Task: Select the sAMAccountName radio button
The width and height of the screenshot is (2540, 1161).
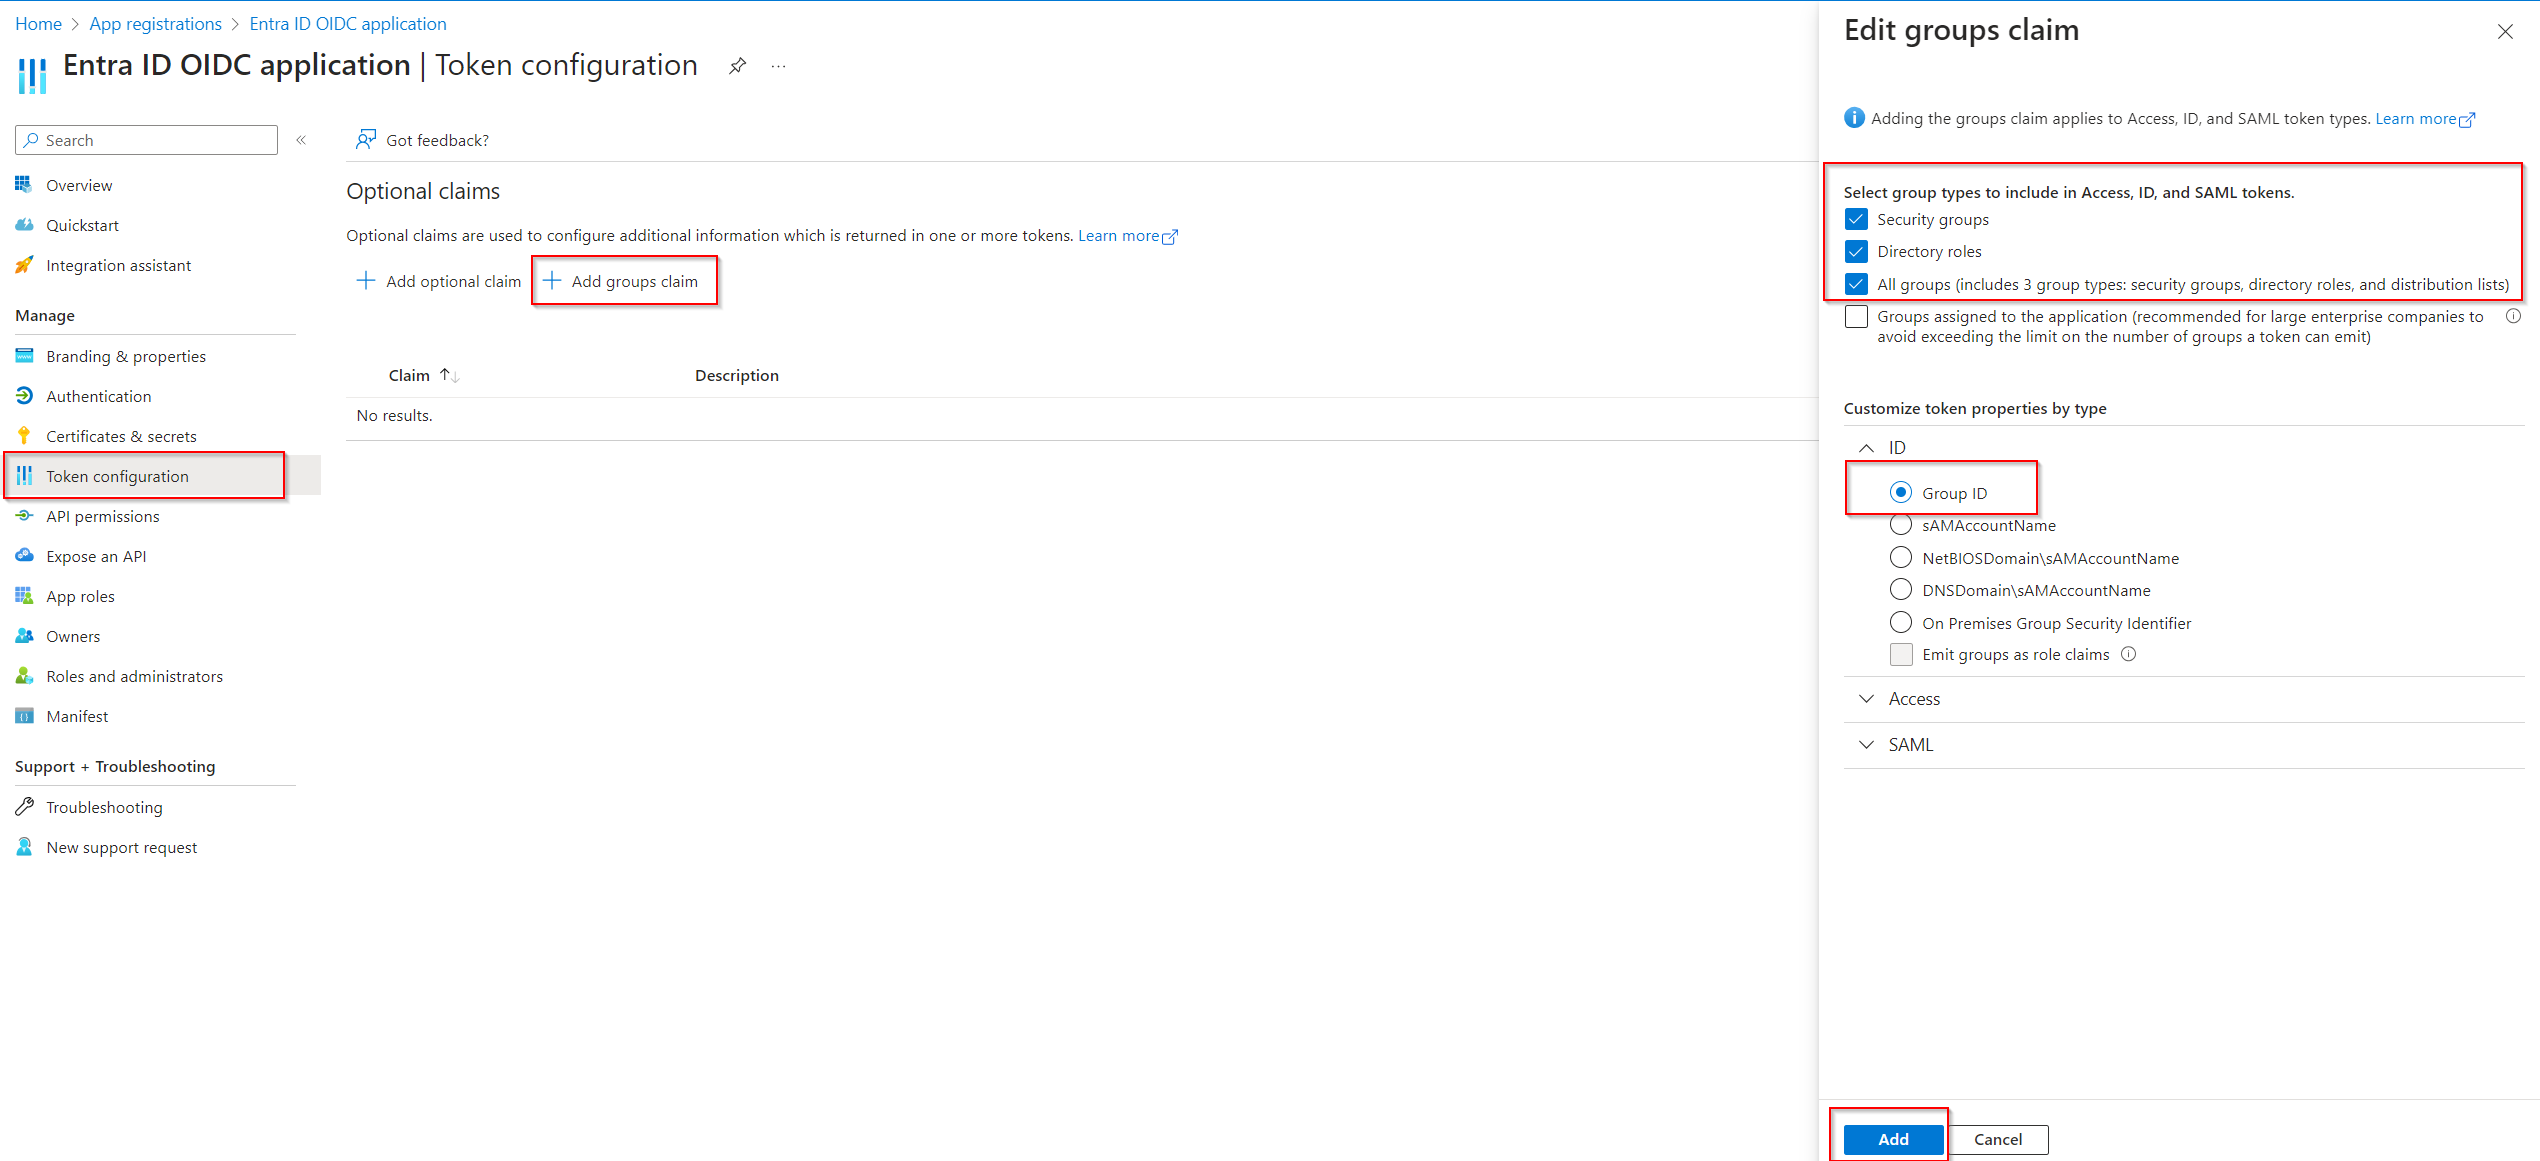Action: [1901, 525]
